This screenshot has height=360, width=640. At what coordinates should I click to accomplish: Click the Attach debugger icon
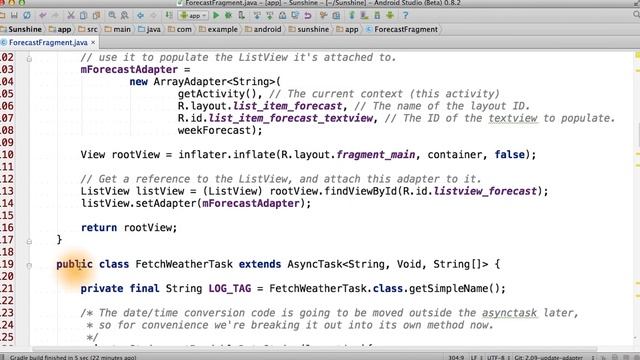pyautogui.click(x=242, y=16)
